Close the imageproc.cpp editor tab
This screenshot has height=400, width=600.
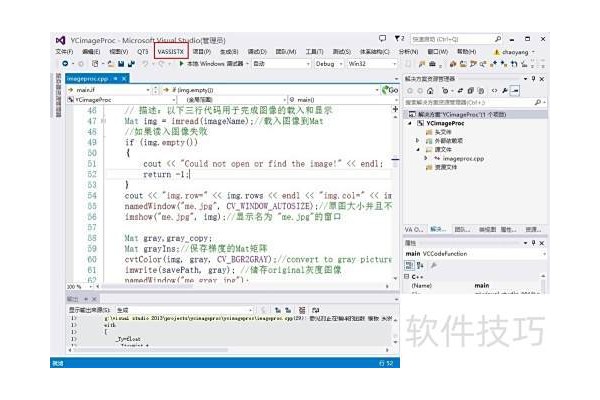(124, 78)
